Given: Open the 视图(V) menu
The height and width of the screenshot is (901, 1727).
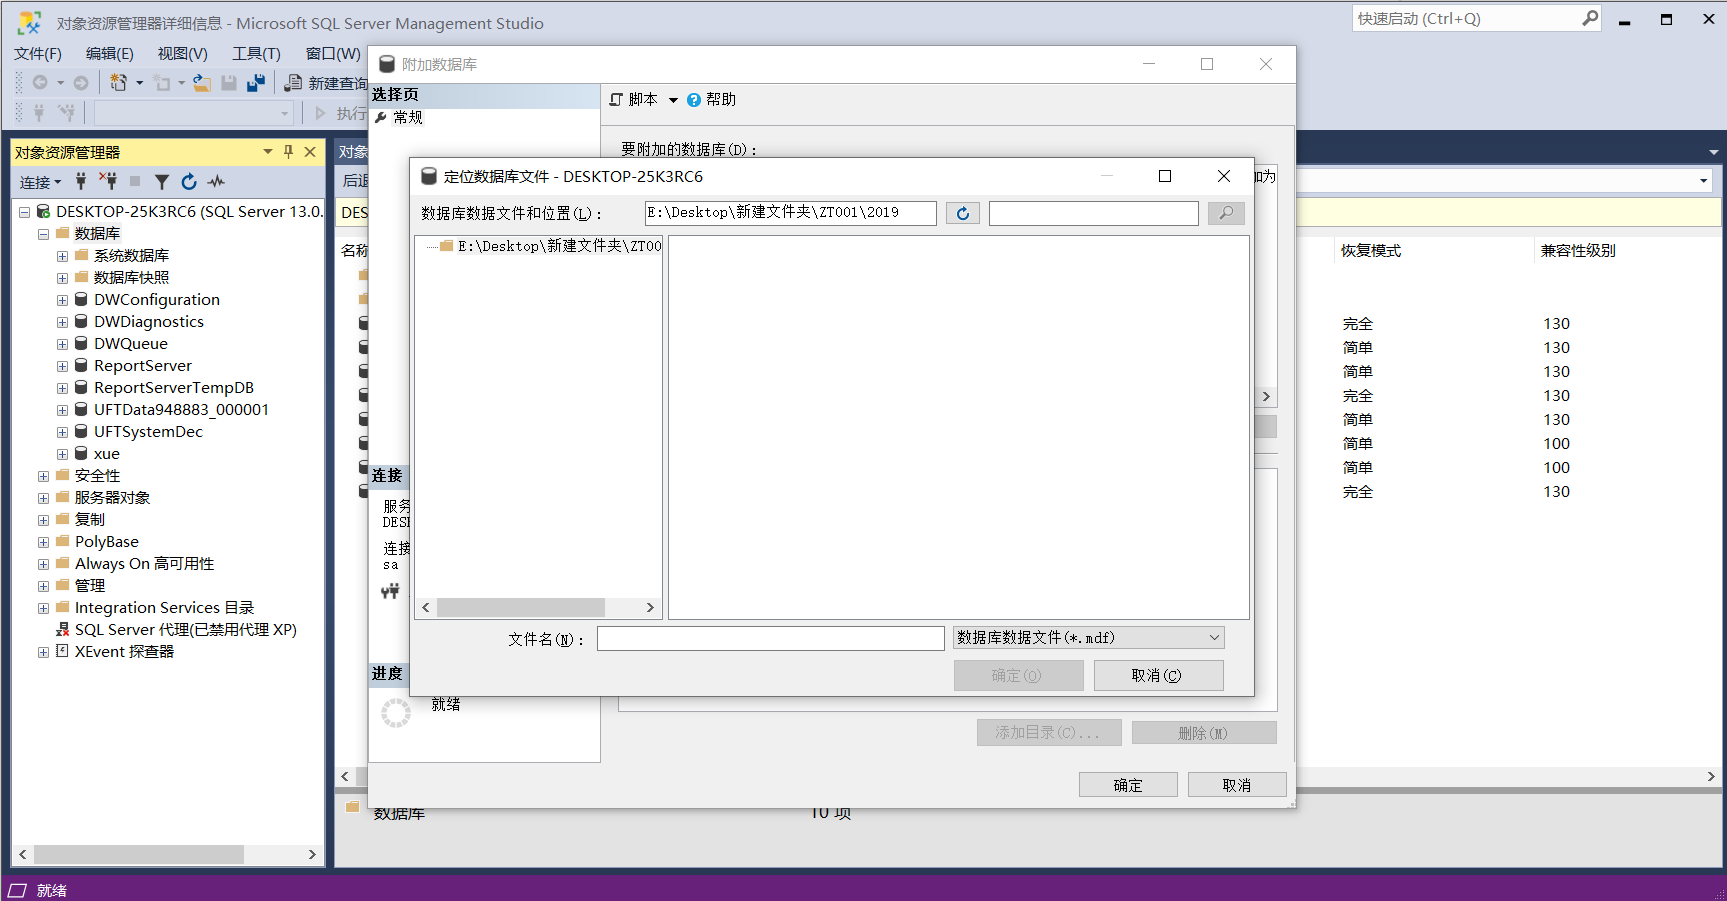Looking at the screenshot, I should coord(183,53).
